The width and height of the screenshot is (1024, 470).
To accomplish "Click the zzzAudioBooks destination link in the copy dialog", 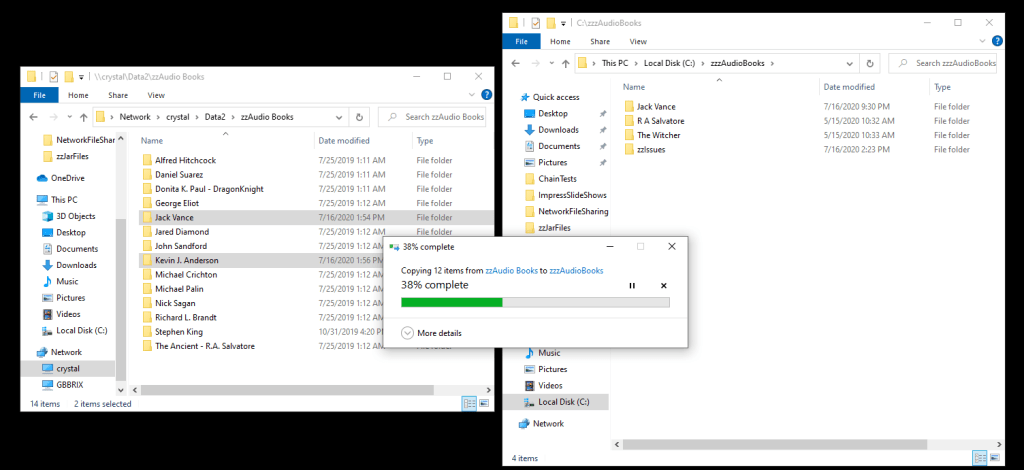I will (x=576, y=271).
